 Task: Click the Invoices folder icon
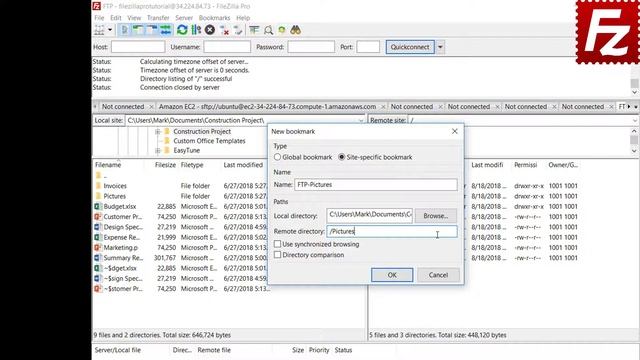pyautogui.click(x=98, y=186)
